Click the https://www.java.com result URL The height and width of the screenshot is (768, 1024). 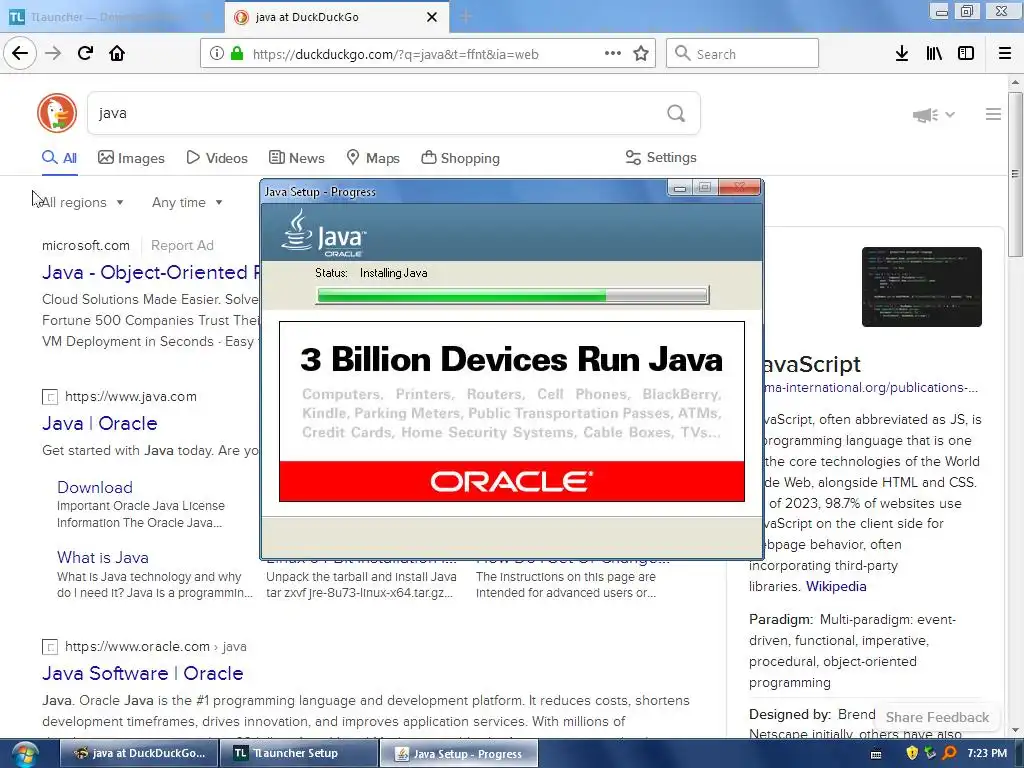[131, 396]
